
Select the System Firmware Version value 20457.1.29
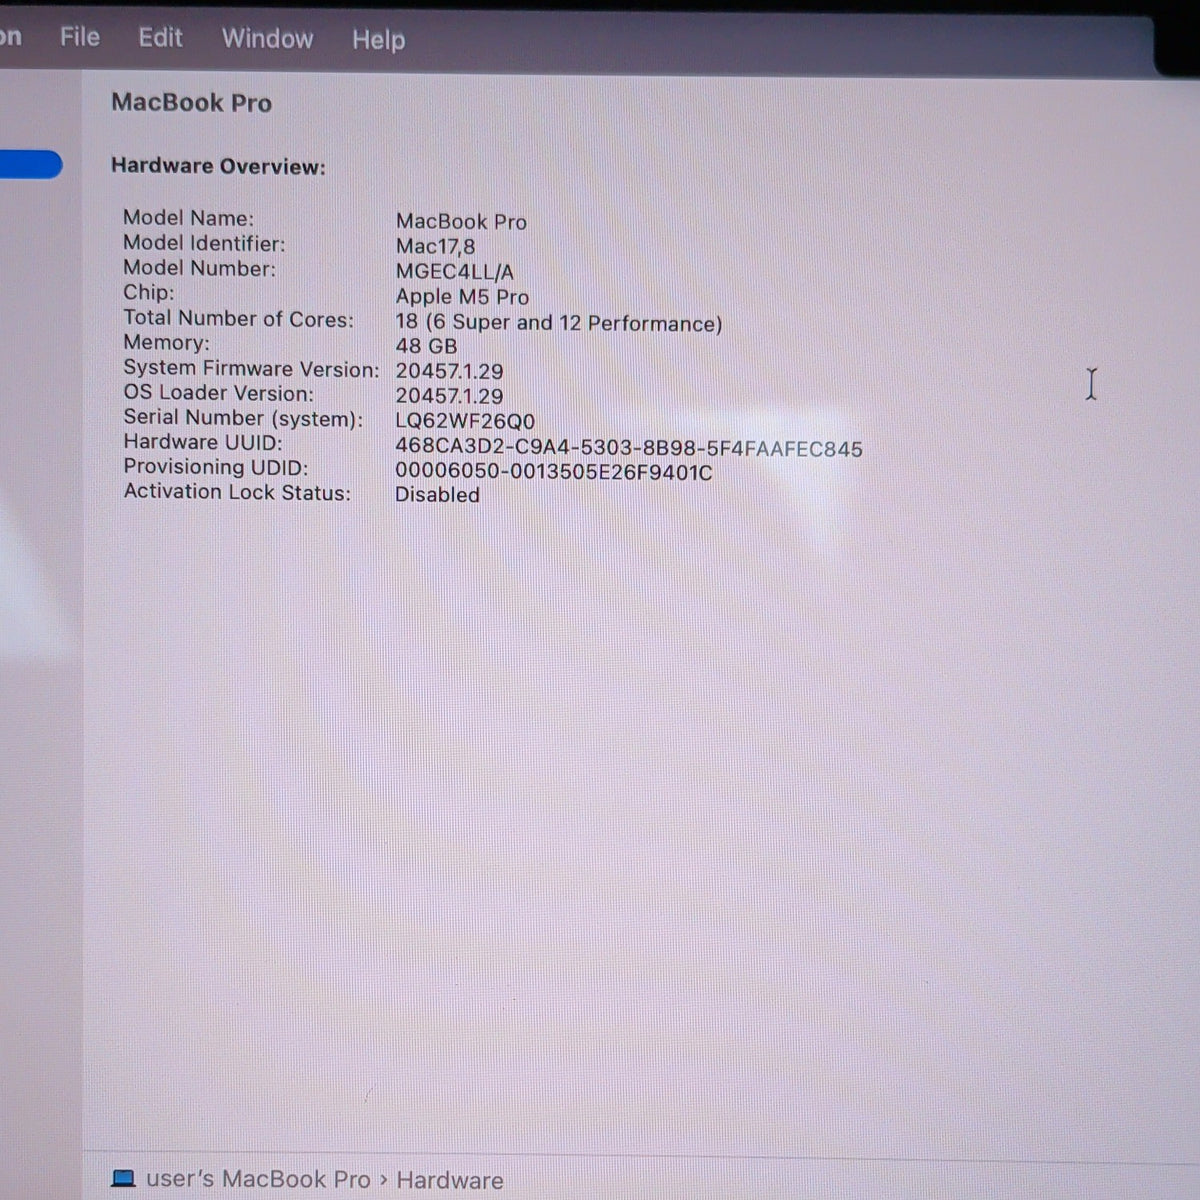coord(449,371)
